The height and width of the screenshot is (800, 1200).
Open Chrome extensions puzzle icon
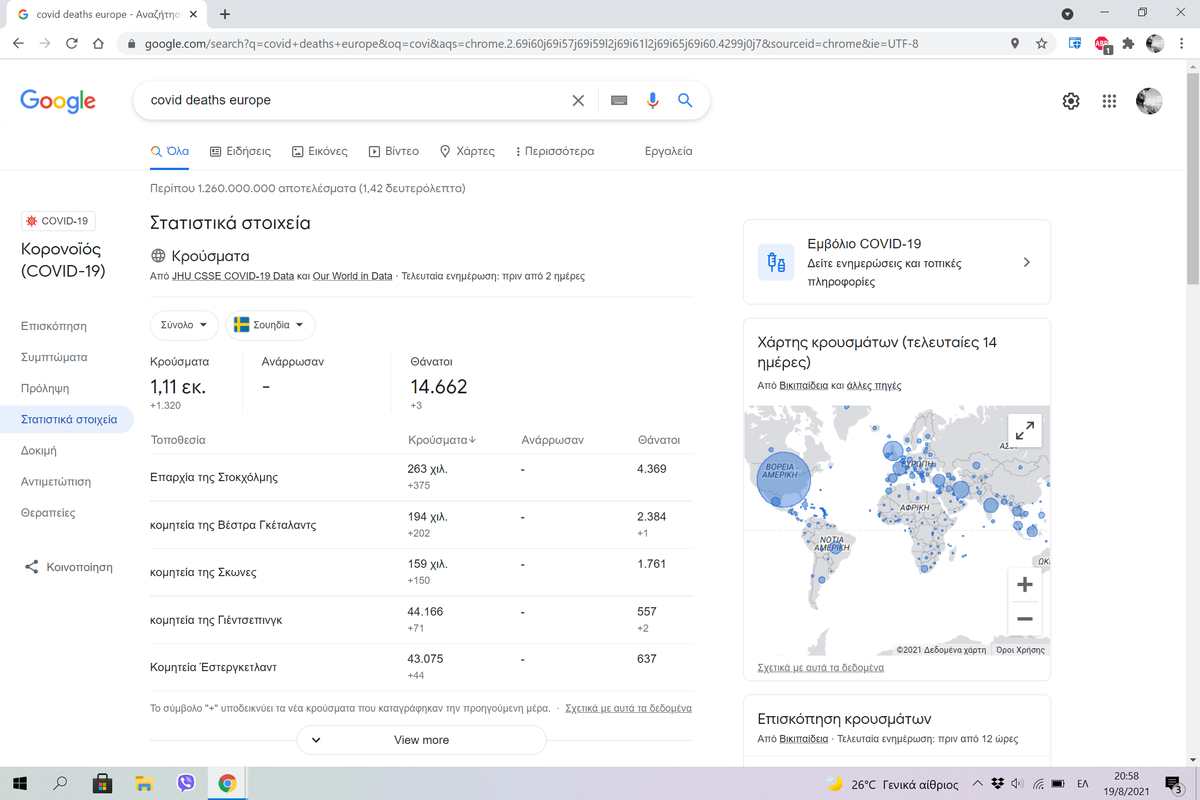(1129, 44)
